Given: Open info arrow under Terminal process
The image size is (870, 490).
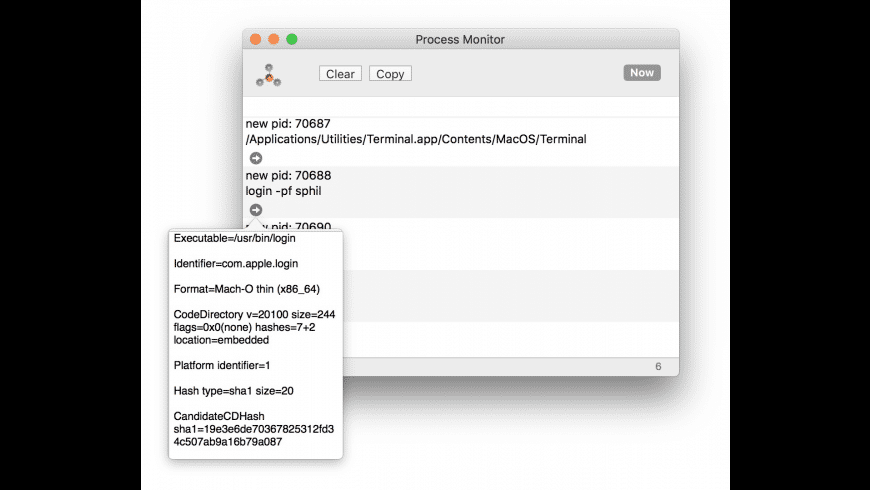Looking at the screenshot, I should click(256, 158).
